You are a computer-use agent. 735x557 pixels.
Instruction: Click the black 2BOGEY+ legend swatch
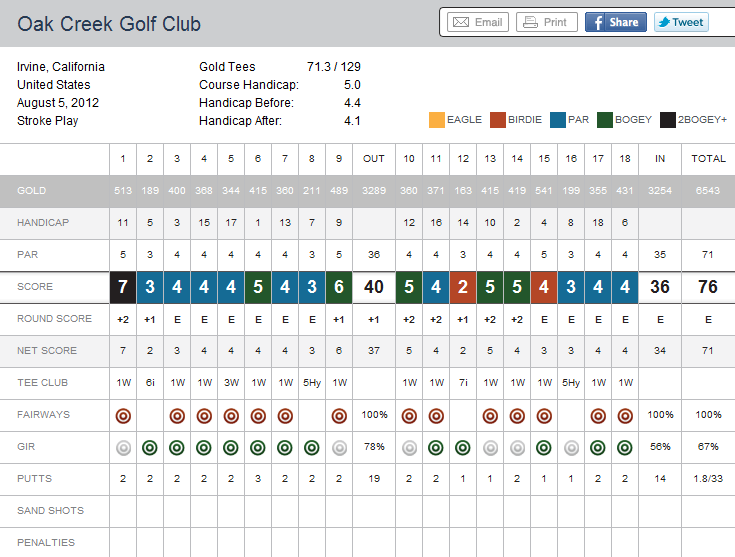(x=668, y=120)
